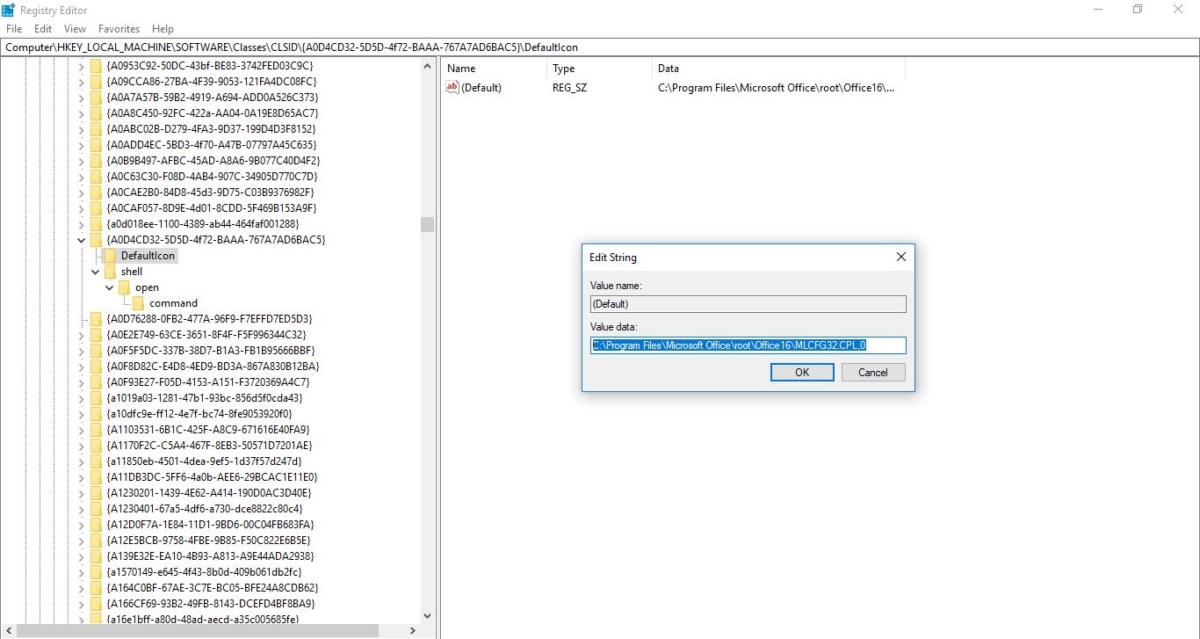Click inside the Value data field
Viewport: 1200px width, 639px height.
click(x=746, y=345)
